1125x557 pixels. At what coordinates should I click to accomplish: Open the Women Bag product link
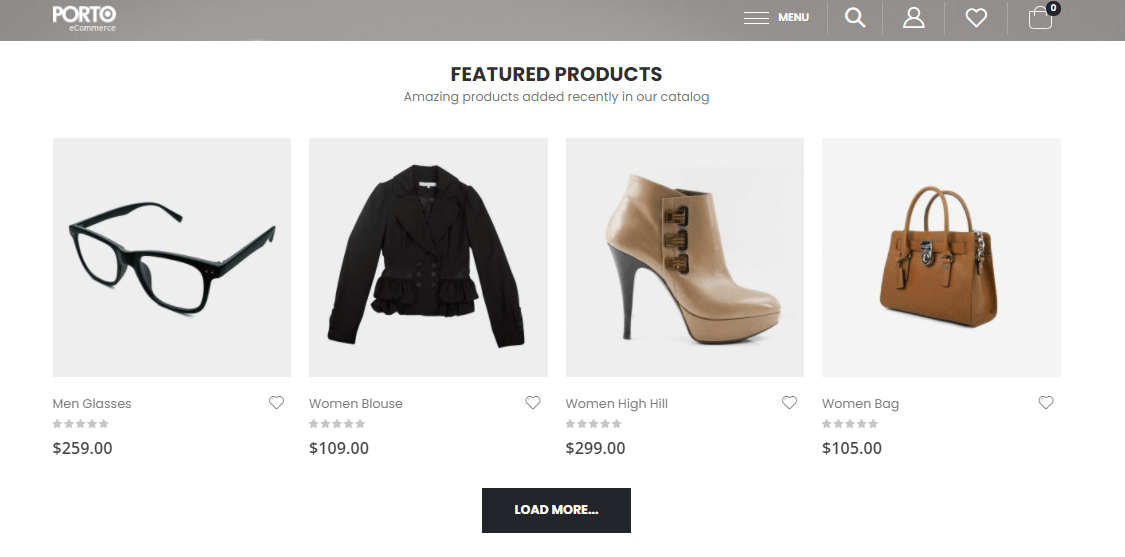[x=860, y=404]
